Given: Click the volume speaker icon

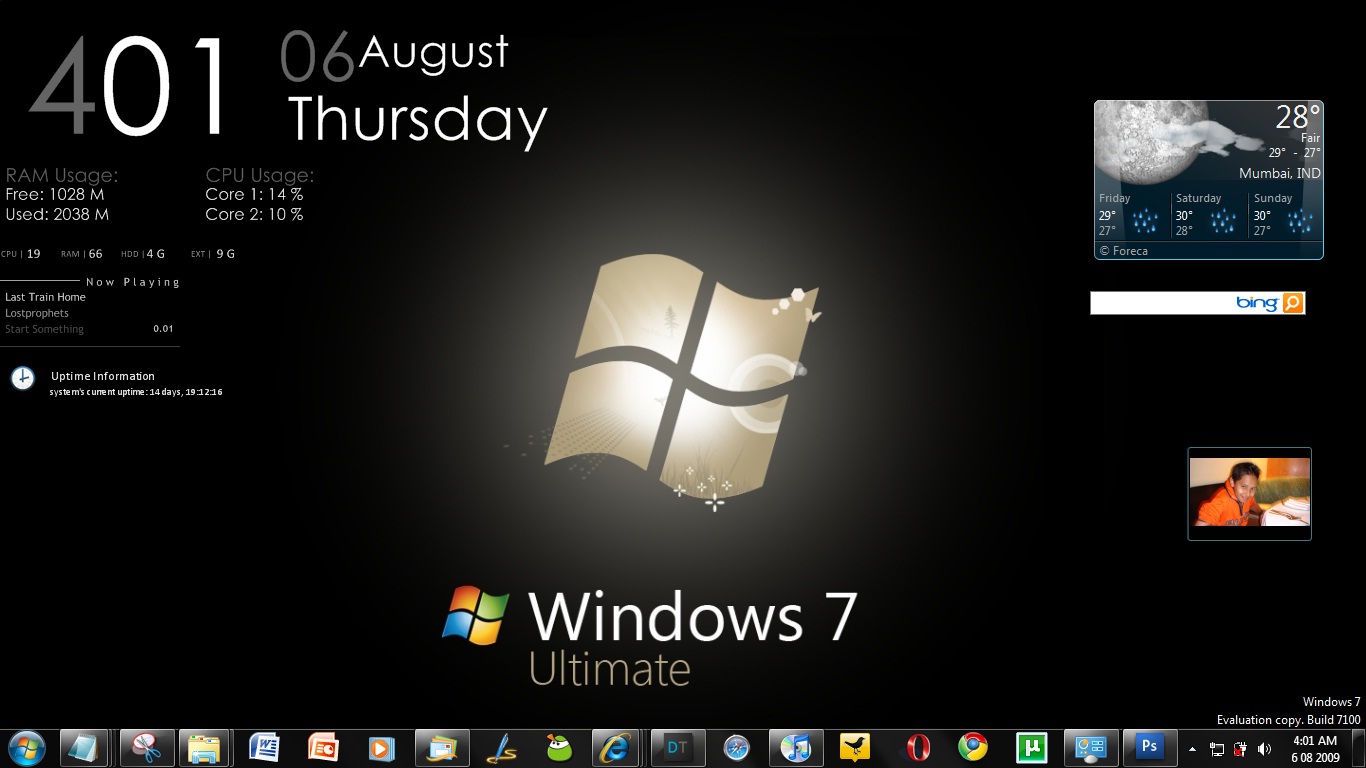Looking at the screenshot, I should 1264,749.
